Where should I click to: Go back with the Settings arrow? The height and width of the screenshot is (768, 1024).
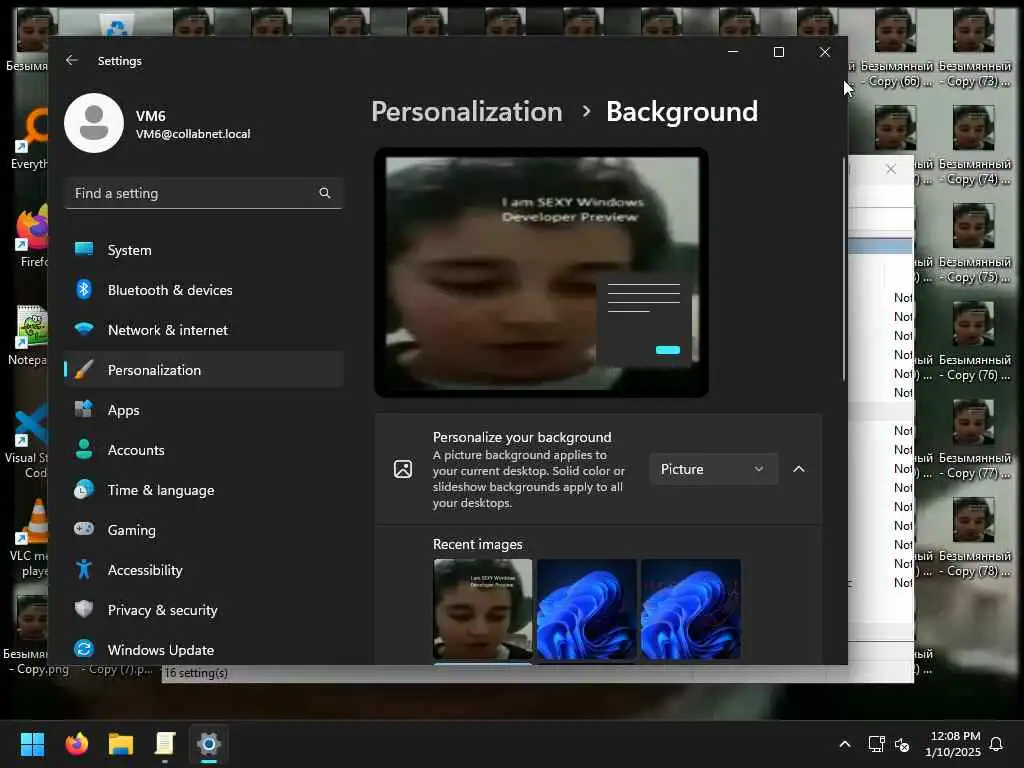pyautogui.click(x=72, y=60)
